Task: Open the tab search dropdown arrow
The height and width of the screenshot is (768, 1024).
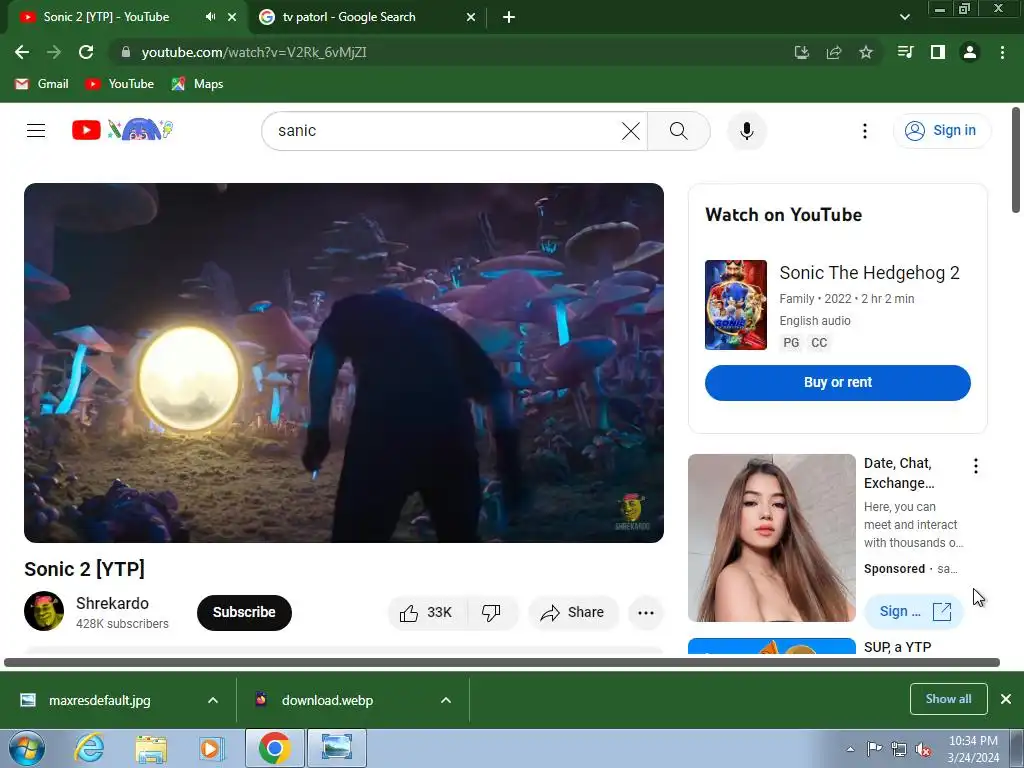Action: coord(904,17)
